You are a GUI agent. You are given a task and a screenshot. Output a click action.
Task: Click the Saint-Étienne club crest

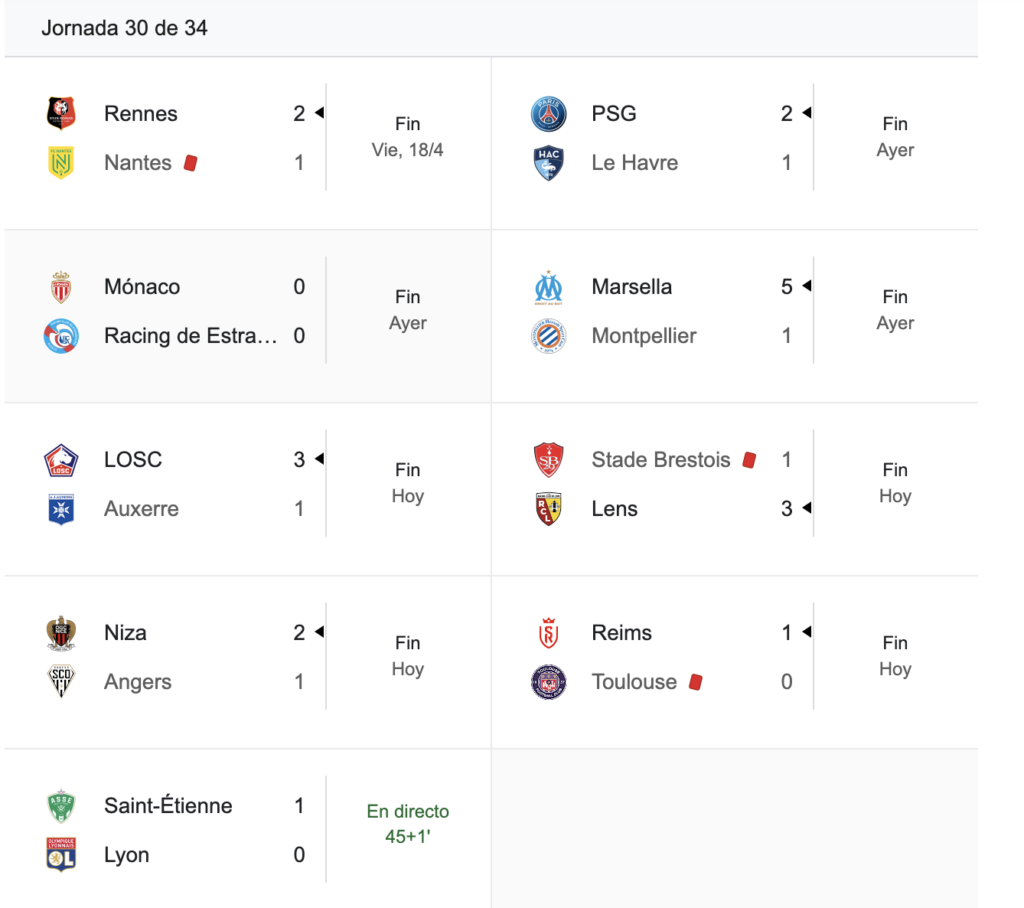(x=61, y=806)
